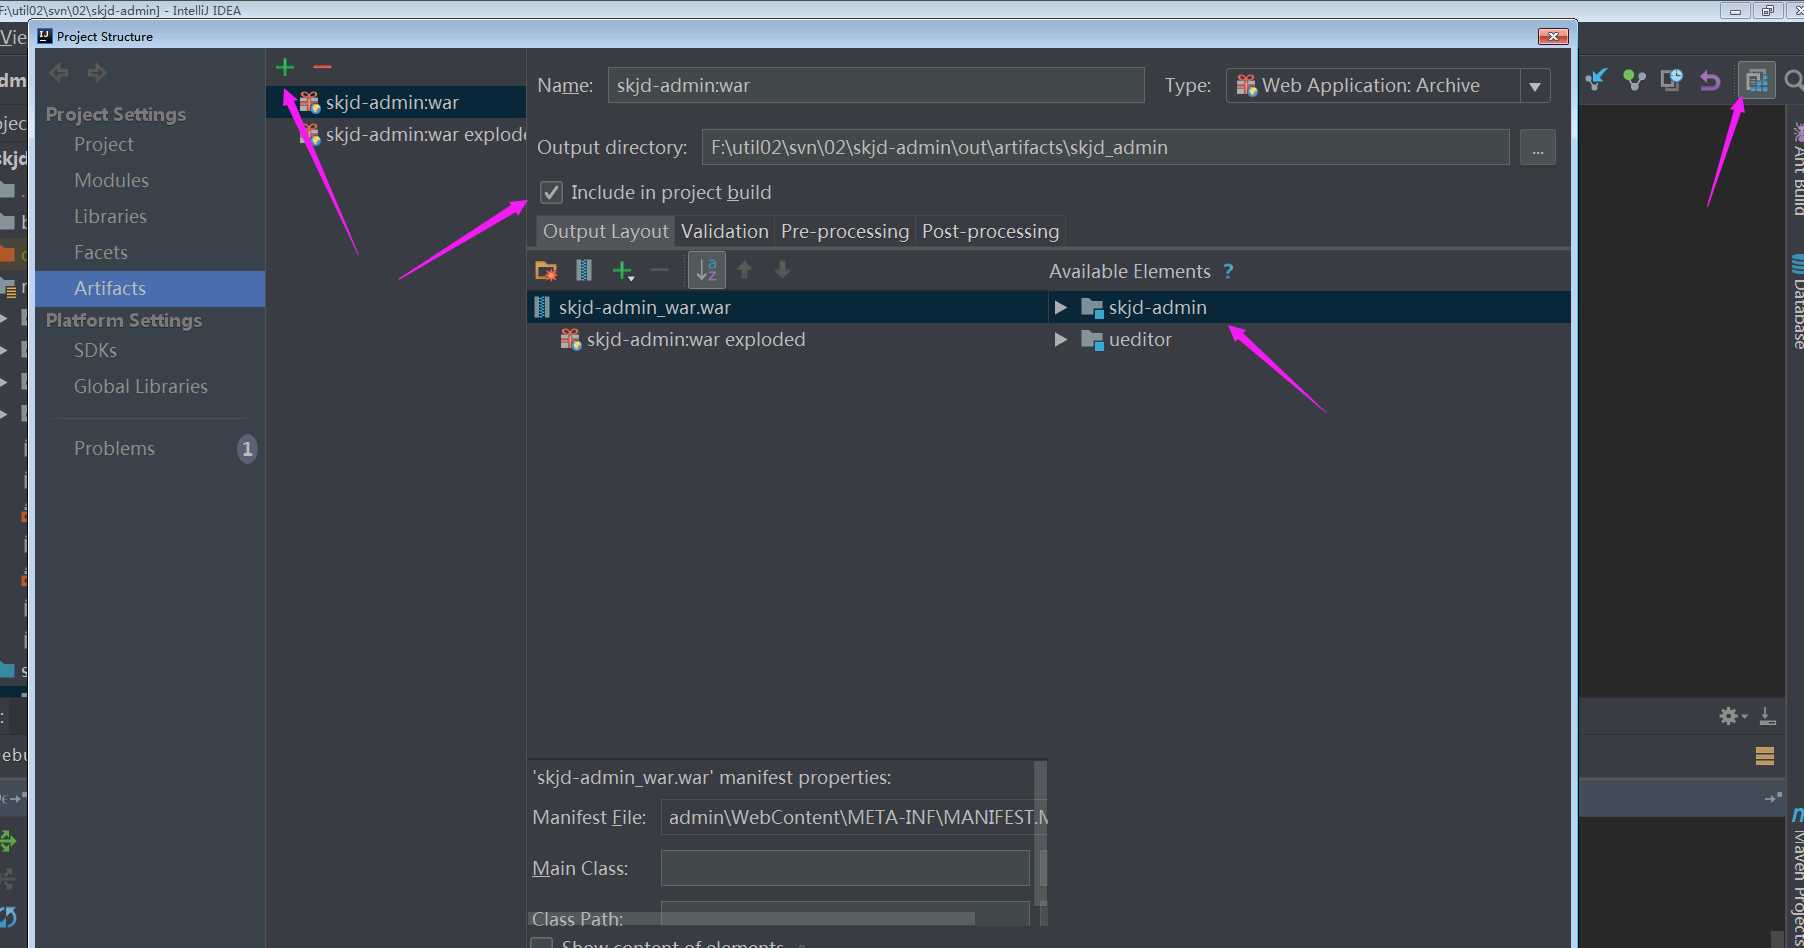Viewport: 1804px width, 948px height.
Task: Click the Show History clock icon
Action: (x=1672, y=80)
